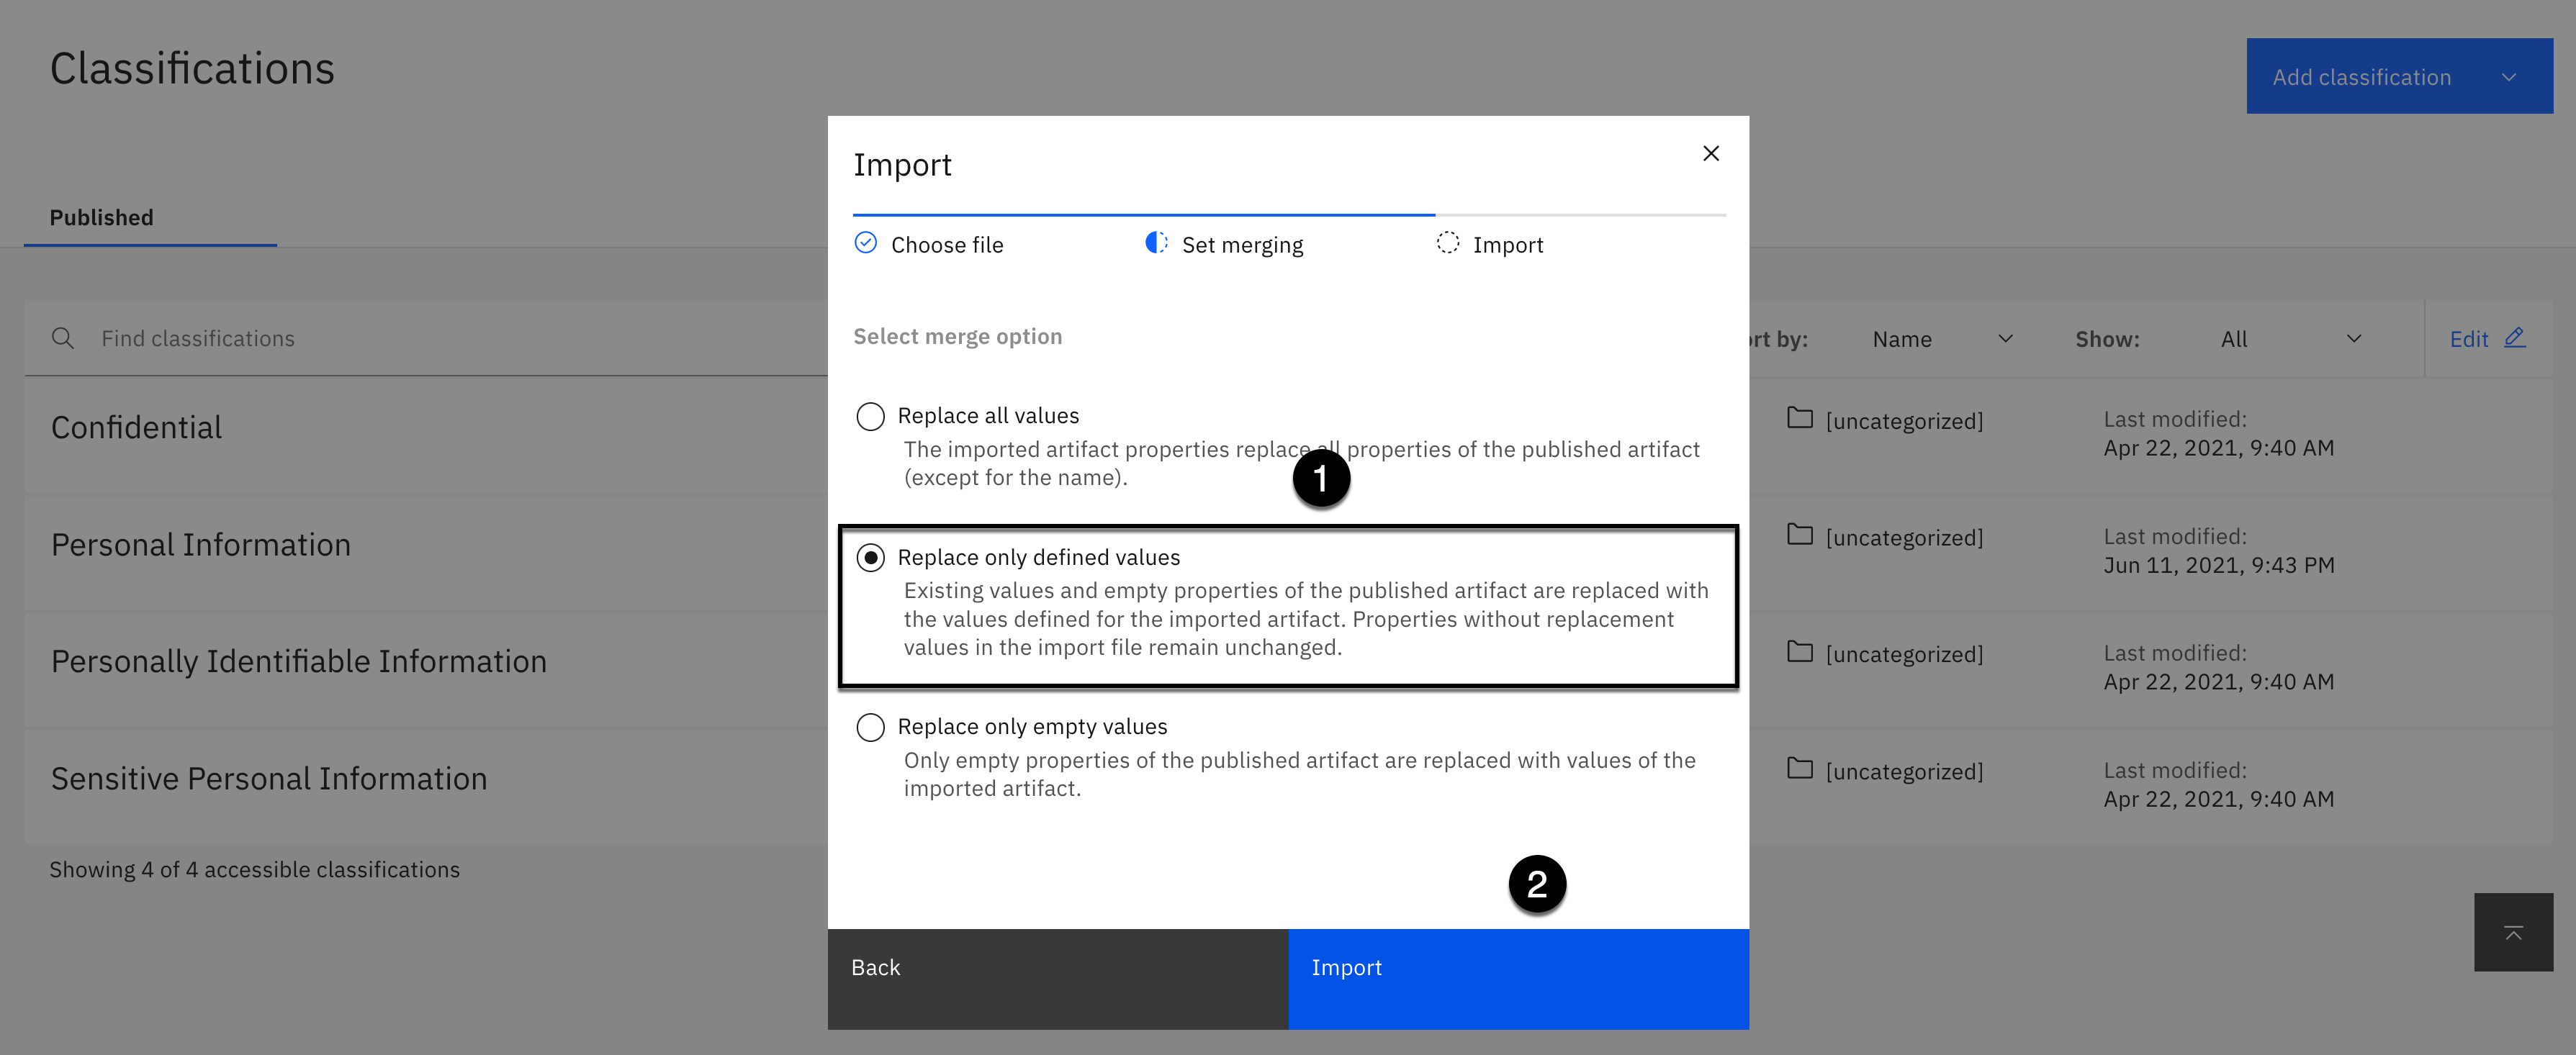This screenshot has width=2576, height=1055.
Task: Click the Set merging step progress icon
Action: [x=1156, y=243]
